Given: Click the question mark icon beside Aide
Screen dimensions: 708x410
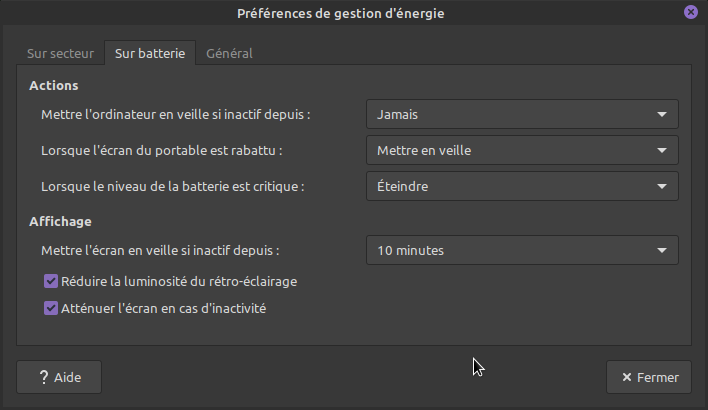Looking at the screenshot, I should 44,377.
